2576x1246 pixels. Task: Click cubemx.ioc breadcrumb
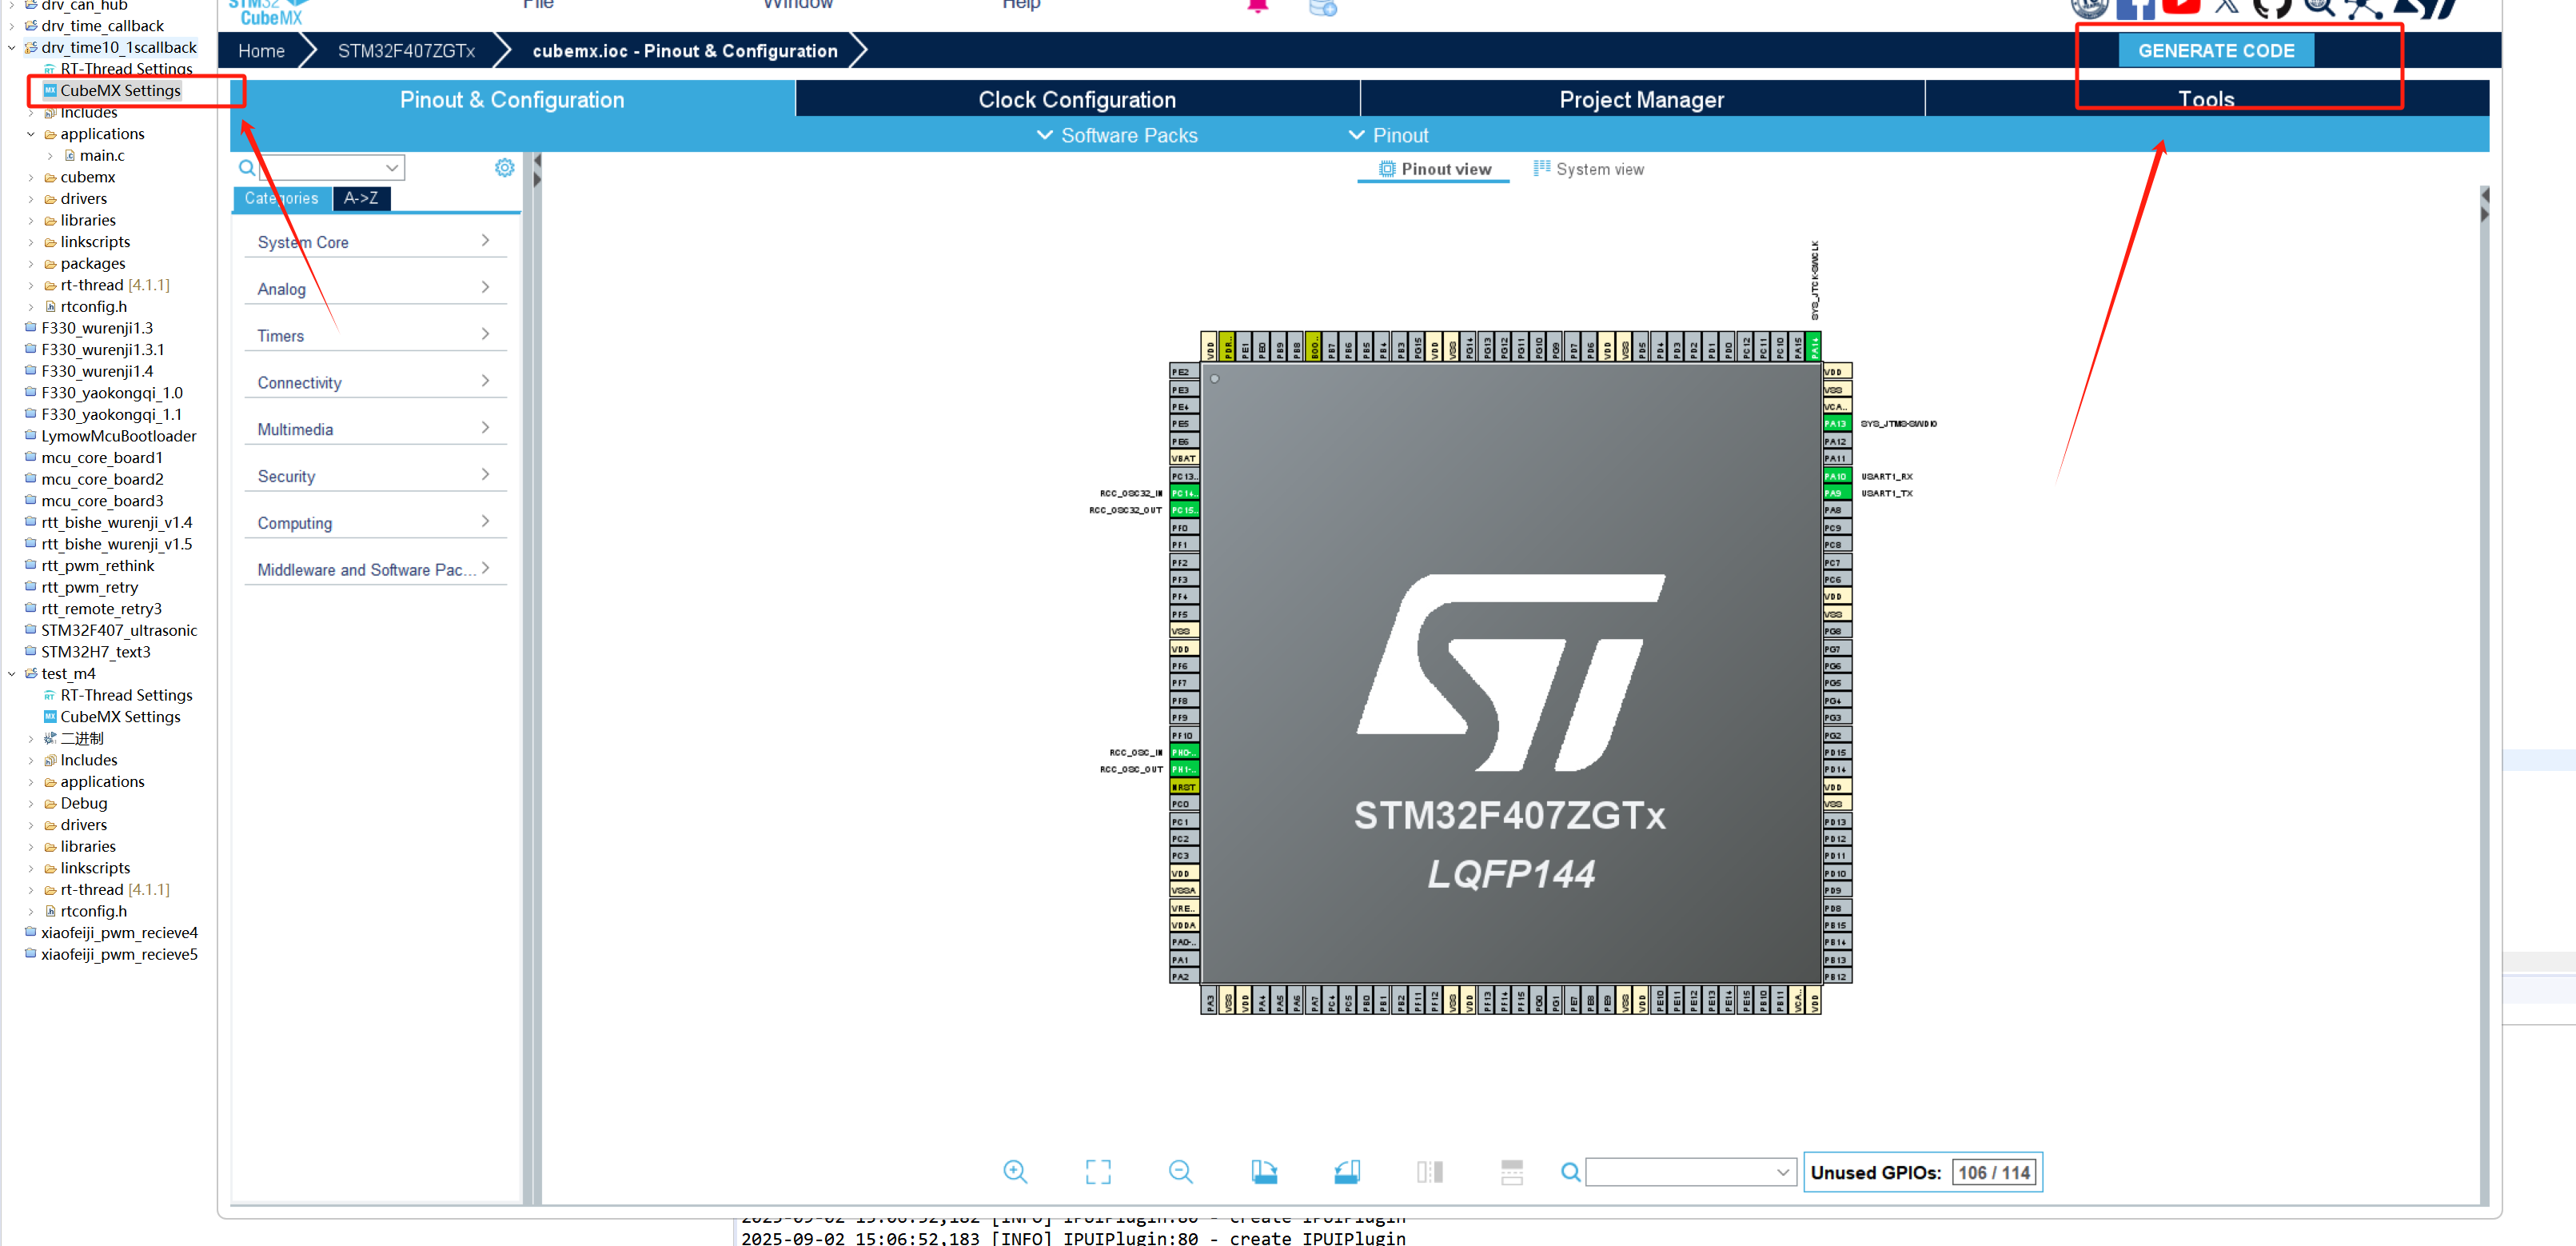[x=685, y=50]
